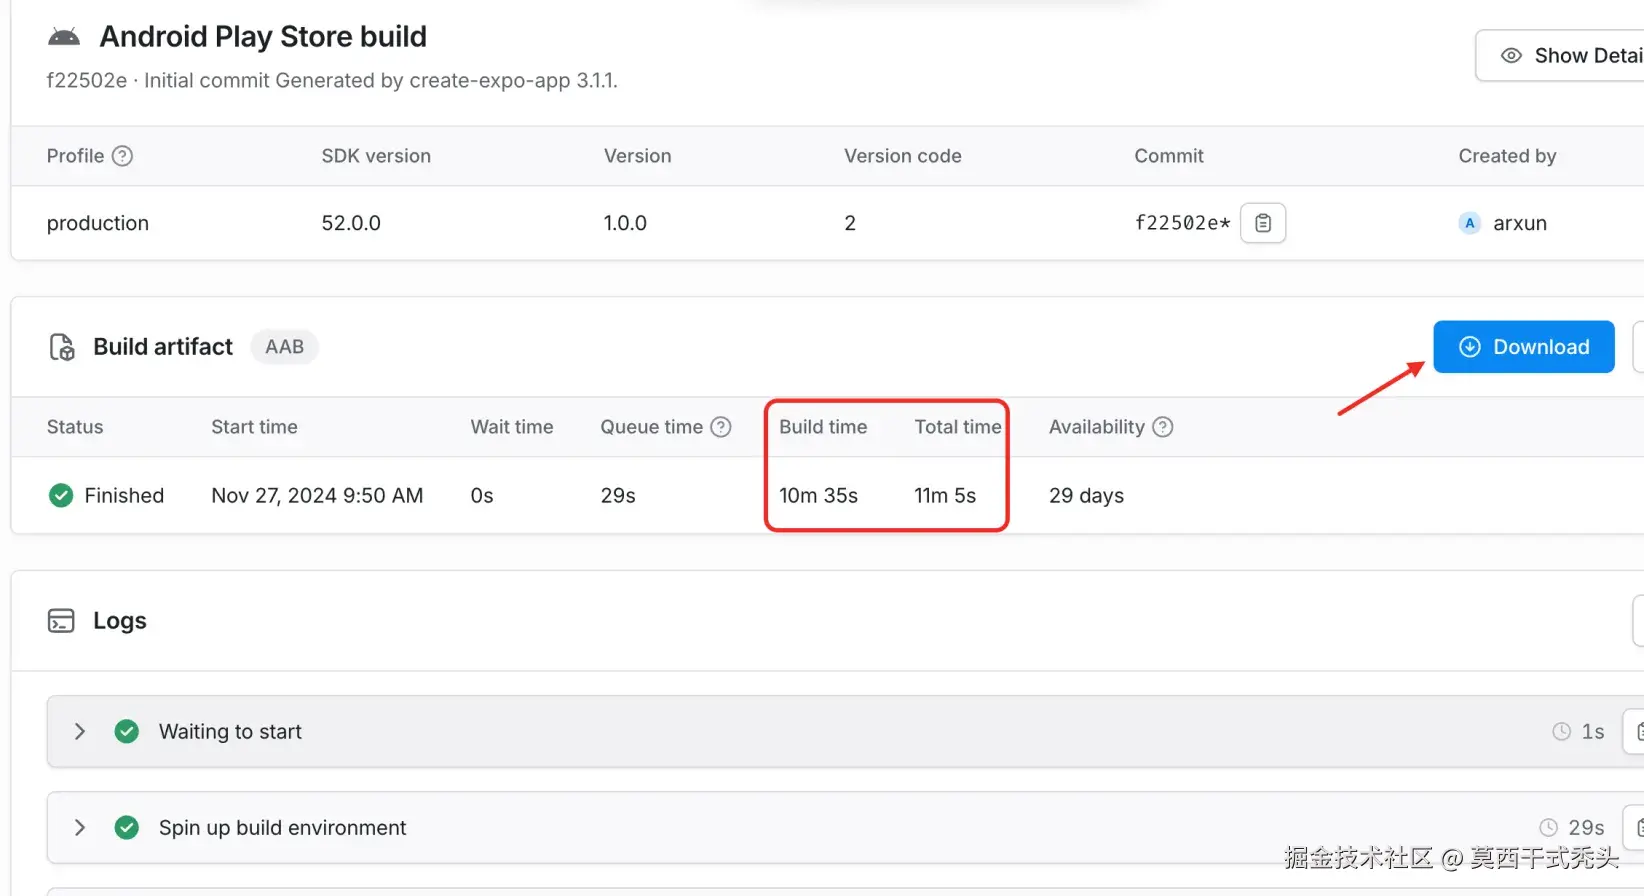Click the 11m 5s total time value
The image size is (1644, 896).
pyautogui.click(x=945, y=496)
